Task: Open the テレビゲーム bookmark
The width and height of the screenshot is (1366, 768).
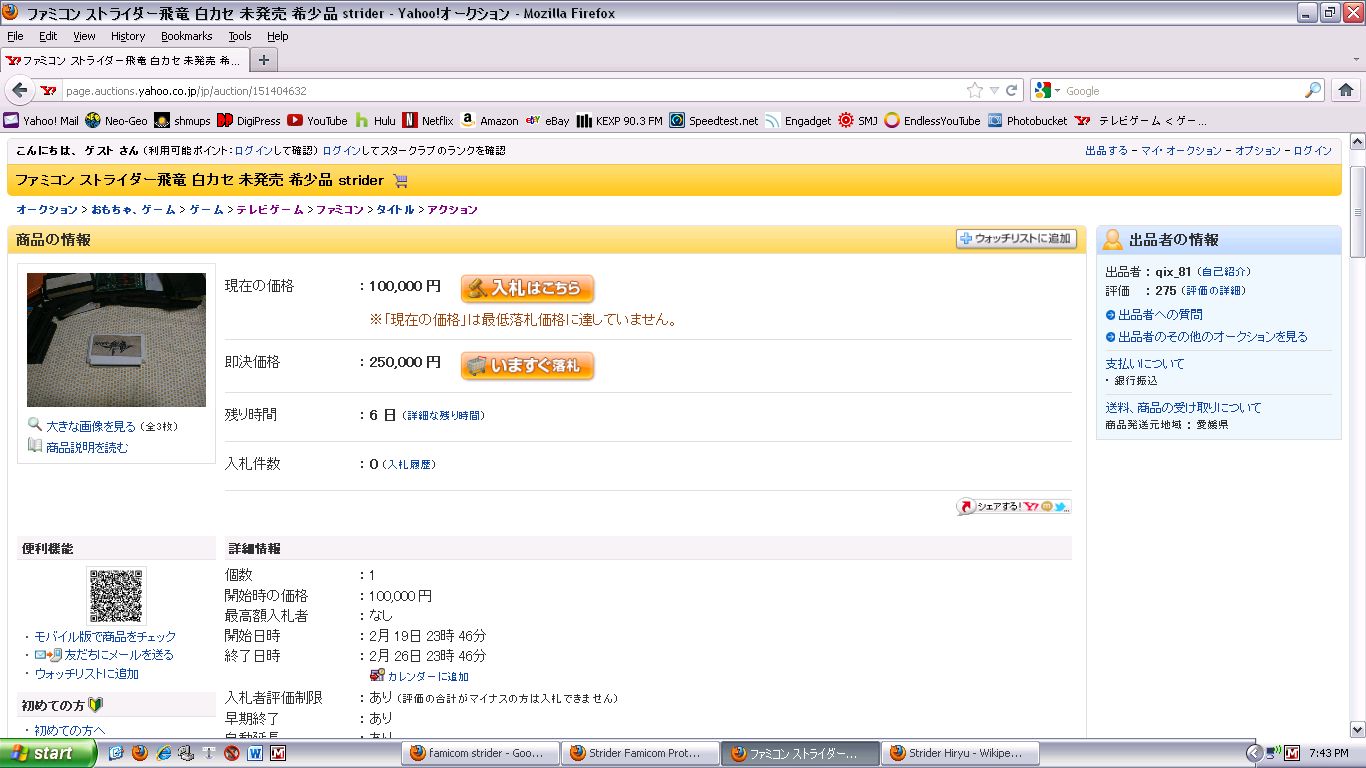Action: 1141,121
